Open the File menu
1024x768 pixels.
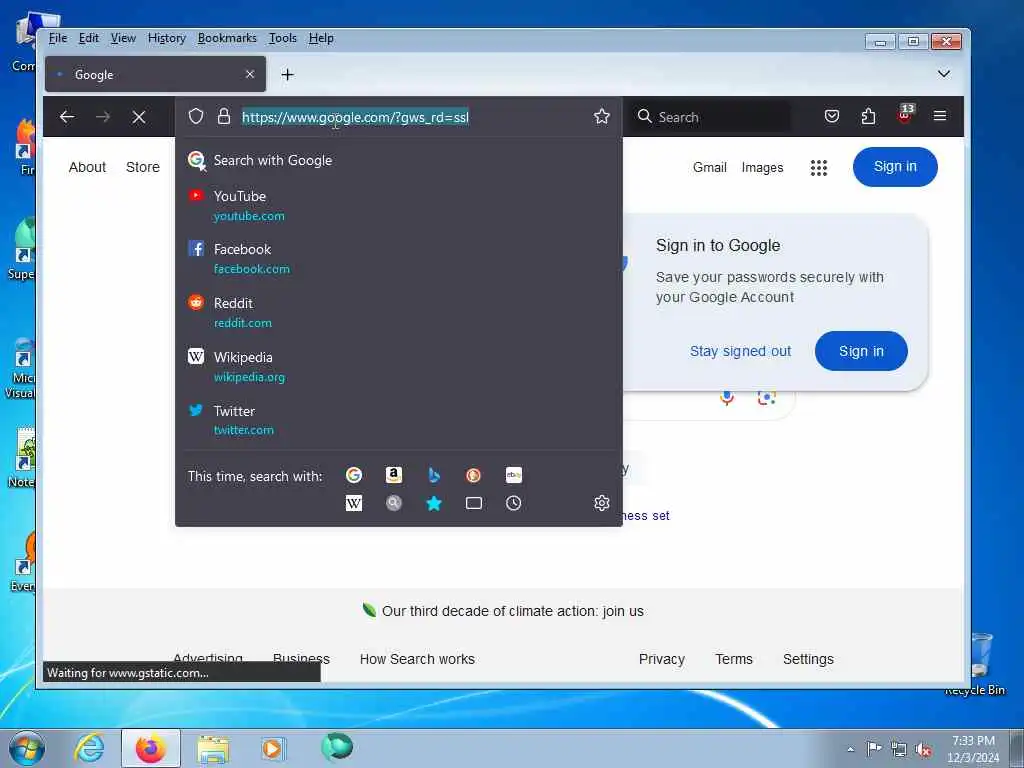coord(57,38)
